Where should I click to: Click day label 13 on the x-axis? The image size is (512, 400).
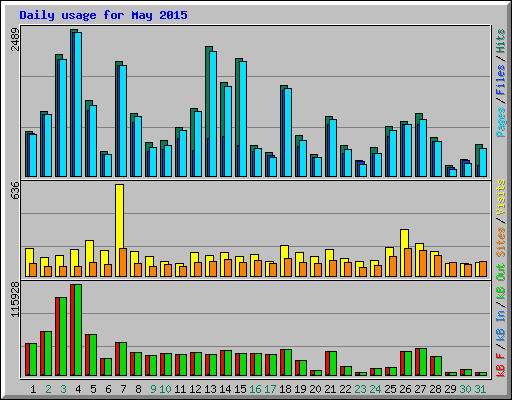210,389
